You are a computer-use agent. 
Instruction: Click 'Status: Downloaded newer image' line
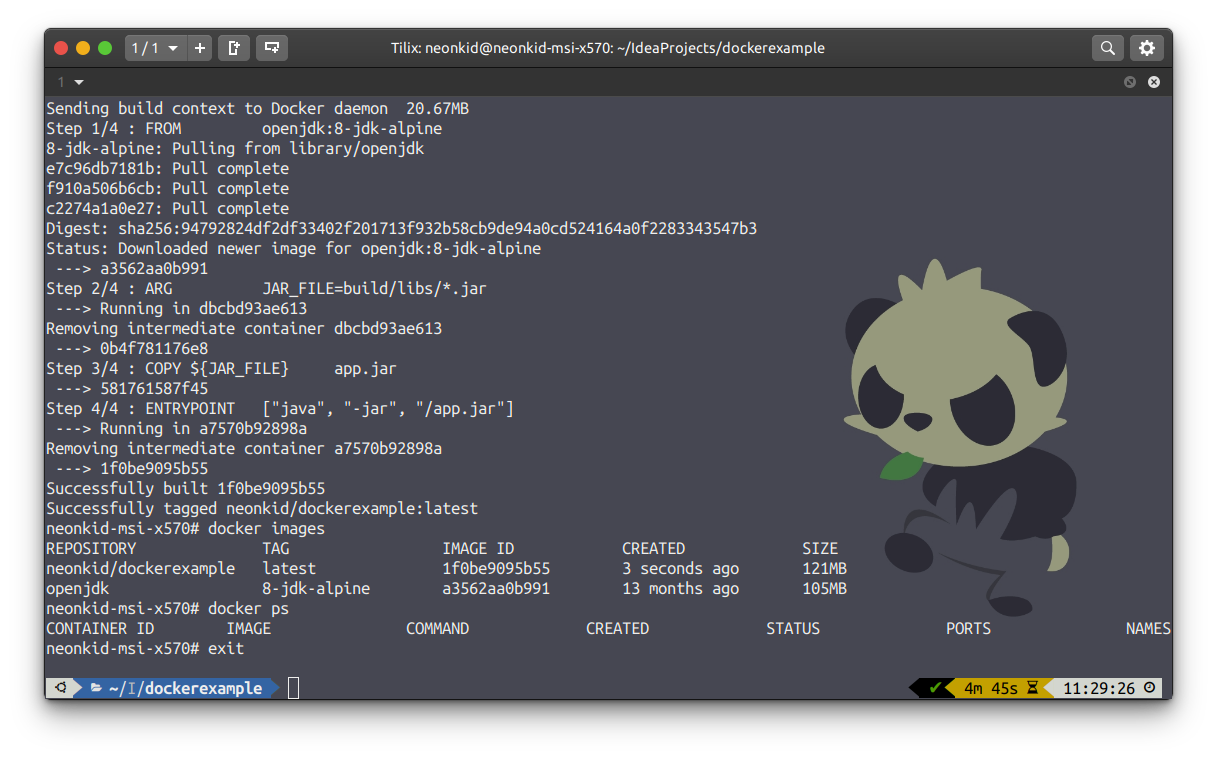(x=293, y=249)
